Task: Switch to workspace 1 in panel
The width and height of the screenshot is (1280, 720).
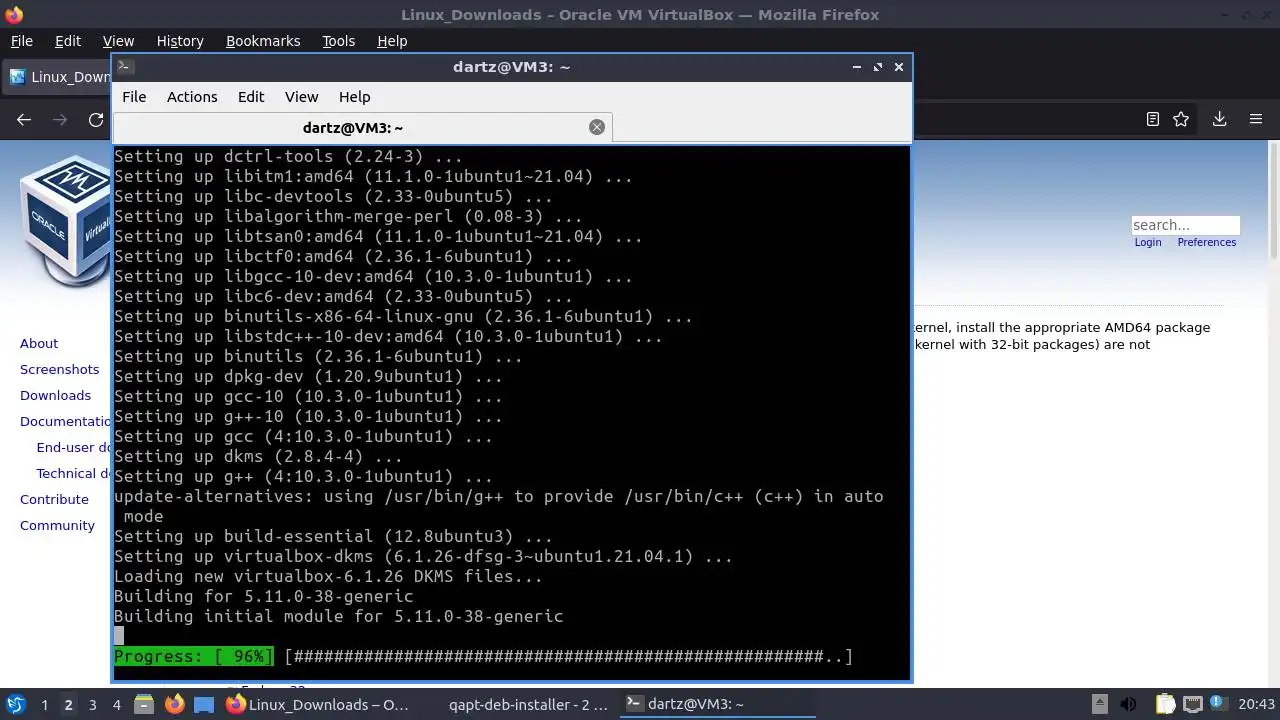Action: [44, 705]
